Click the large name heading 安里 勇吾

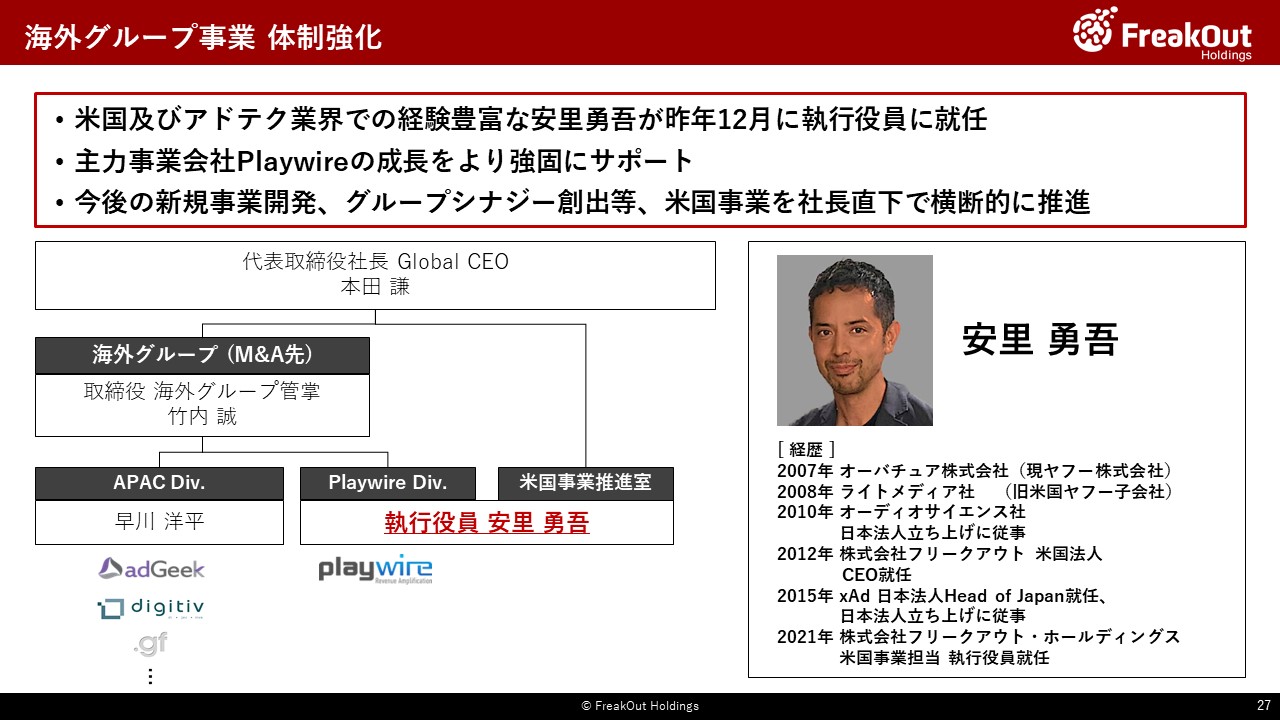tap(1040, 340)
